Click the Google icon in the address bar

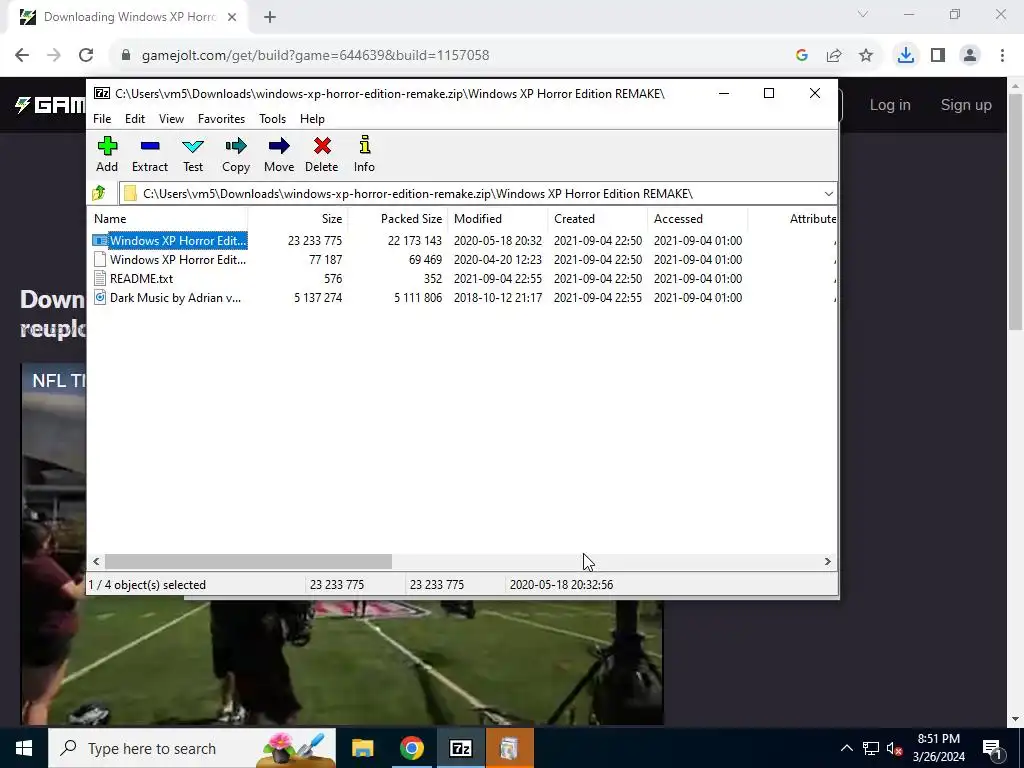pos(802,56)
